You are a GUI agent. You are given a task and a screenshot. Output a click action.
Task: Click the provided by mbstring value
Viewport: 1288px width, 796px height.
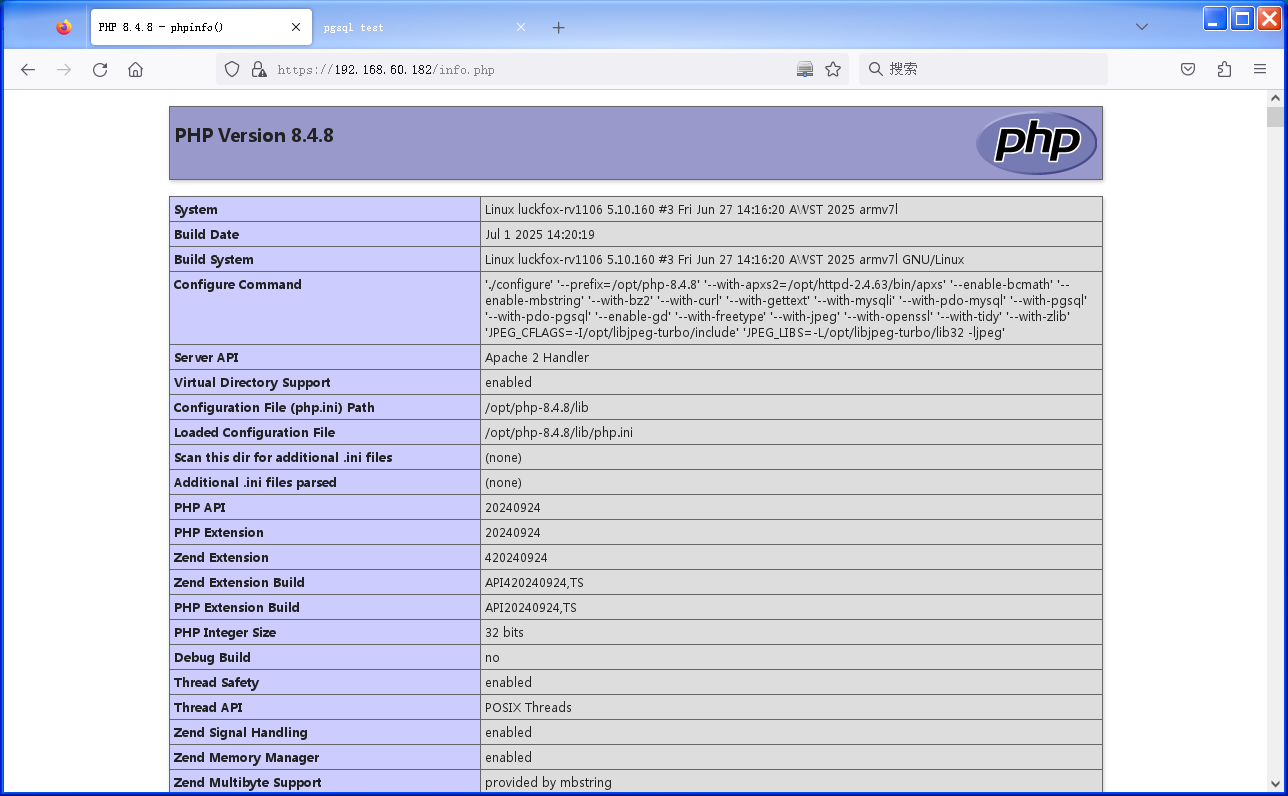[x=548, y=782]
